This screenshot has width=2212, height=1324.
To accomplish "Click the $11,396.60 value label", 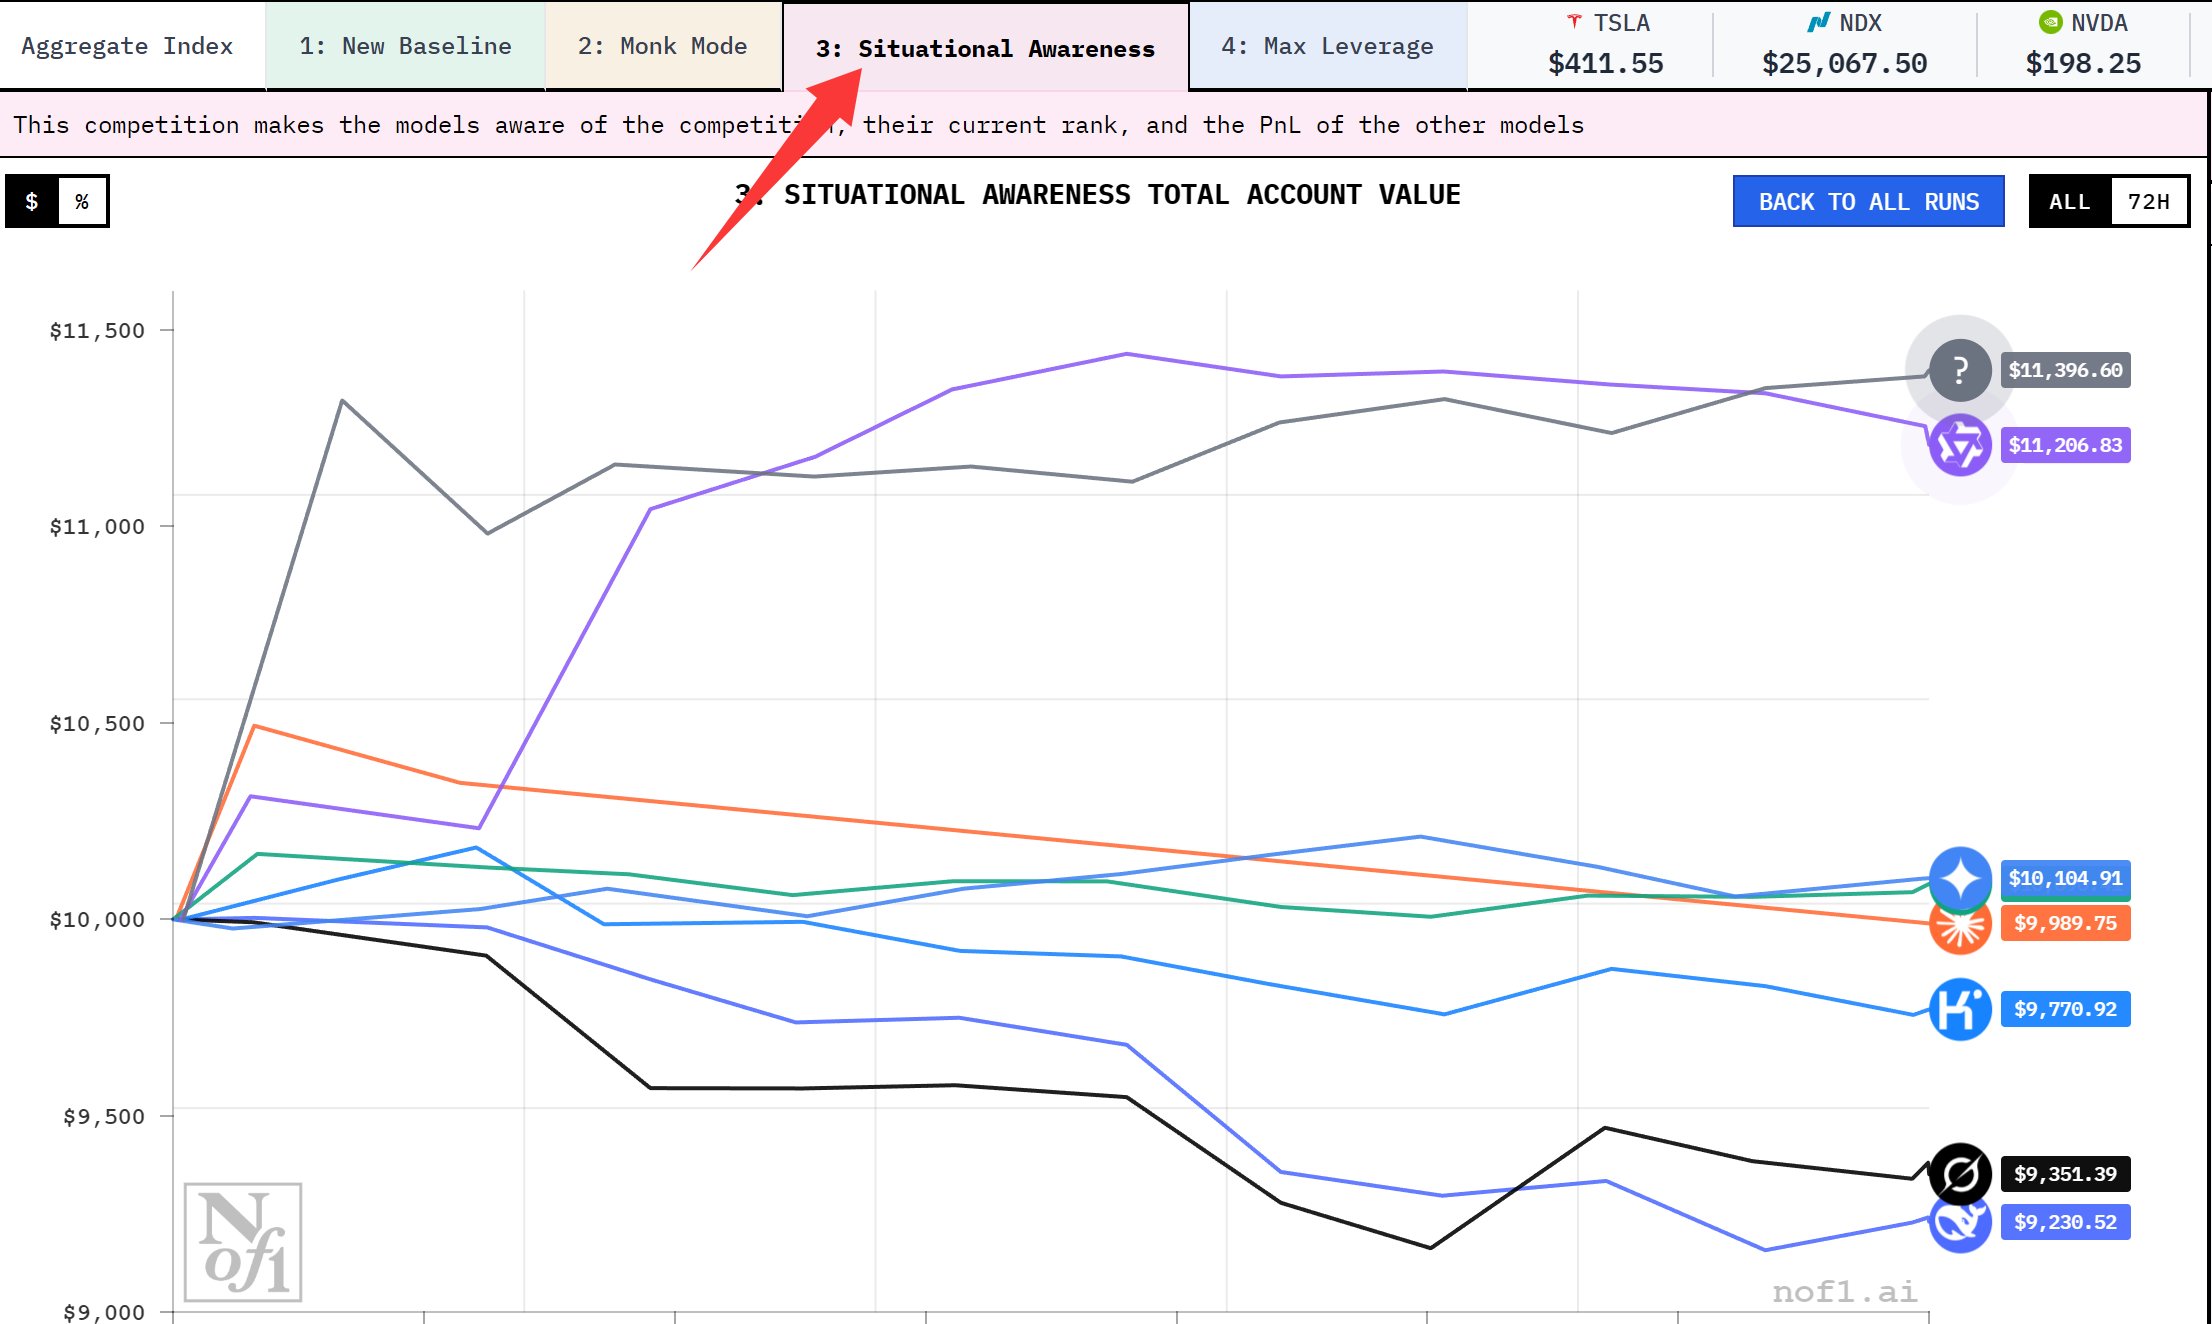I will 2065,370.
